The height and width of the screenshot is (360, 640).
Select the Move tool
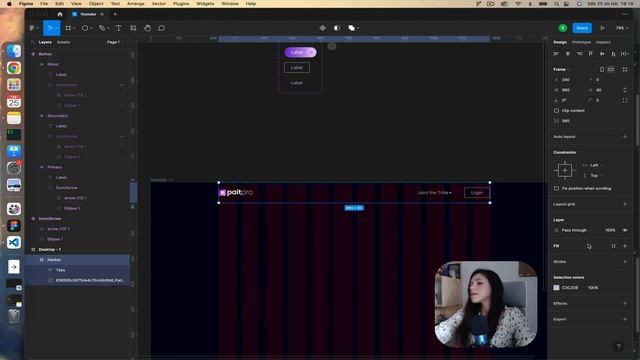[50, 28]
